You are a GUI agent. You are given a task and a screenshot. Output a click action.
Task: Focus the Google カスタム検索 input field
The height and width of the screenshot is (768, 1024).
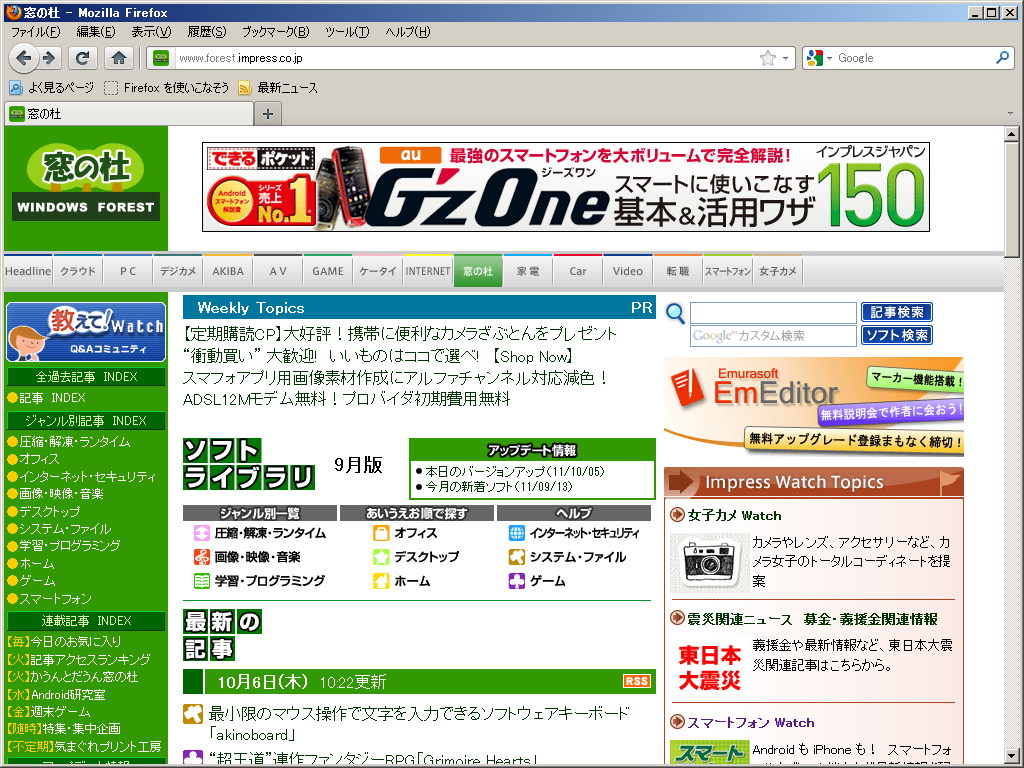(x=773, y=336)
